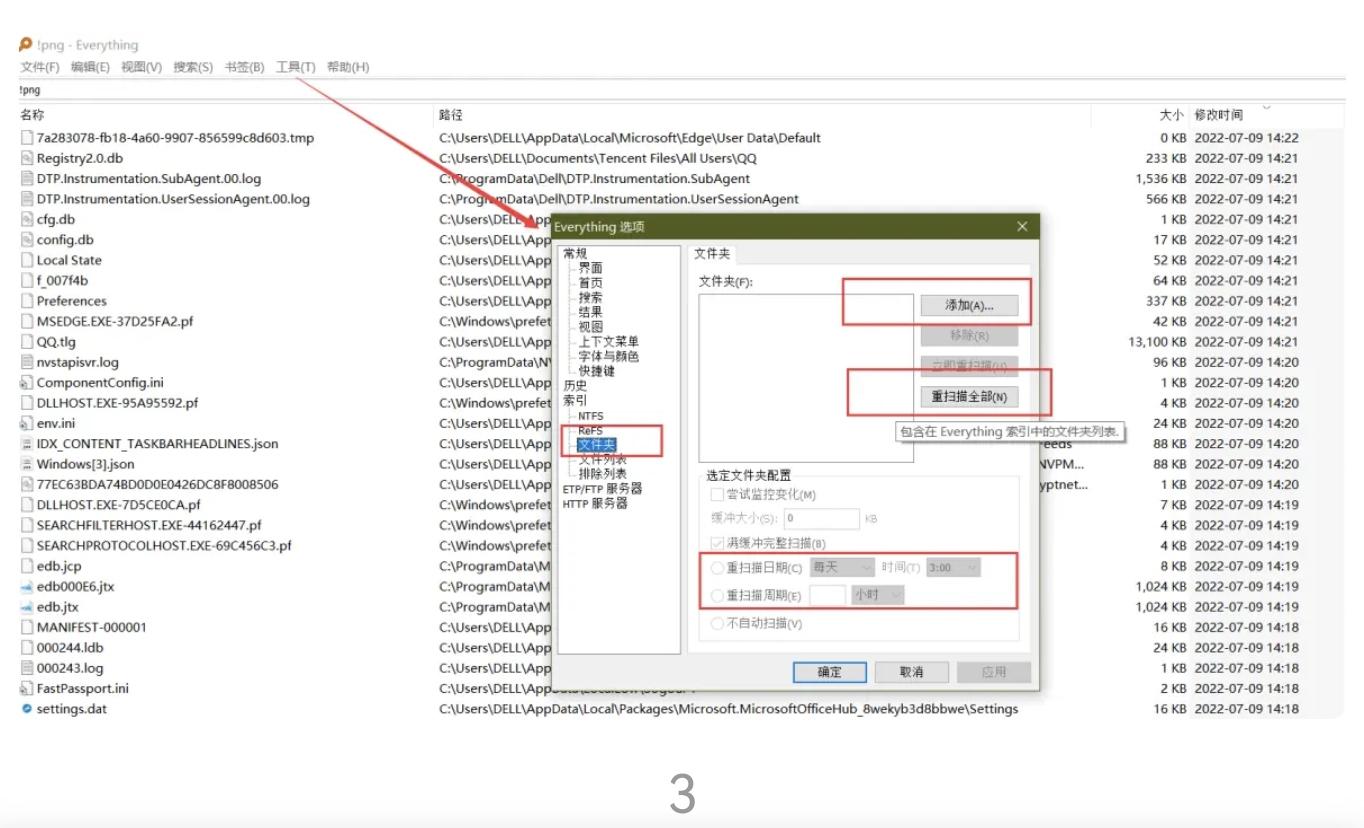Select the env.ini file icon
This screenshot has width=1364, height=828.
27,423
